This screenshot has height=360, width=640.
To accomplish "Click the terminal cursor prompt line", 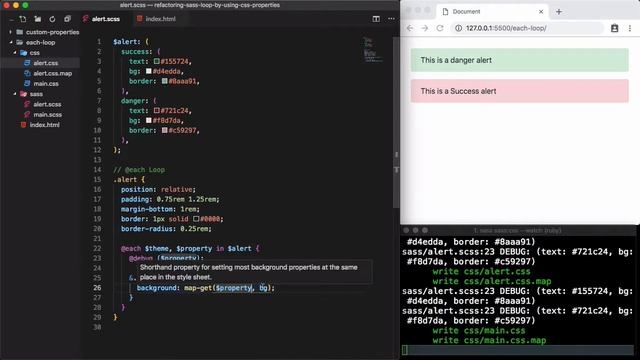I will point(518,350).
